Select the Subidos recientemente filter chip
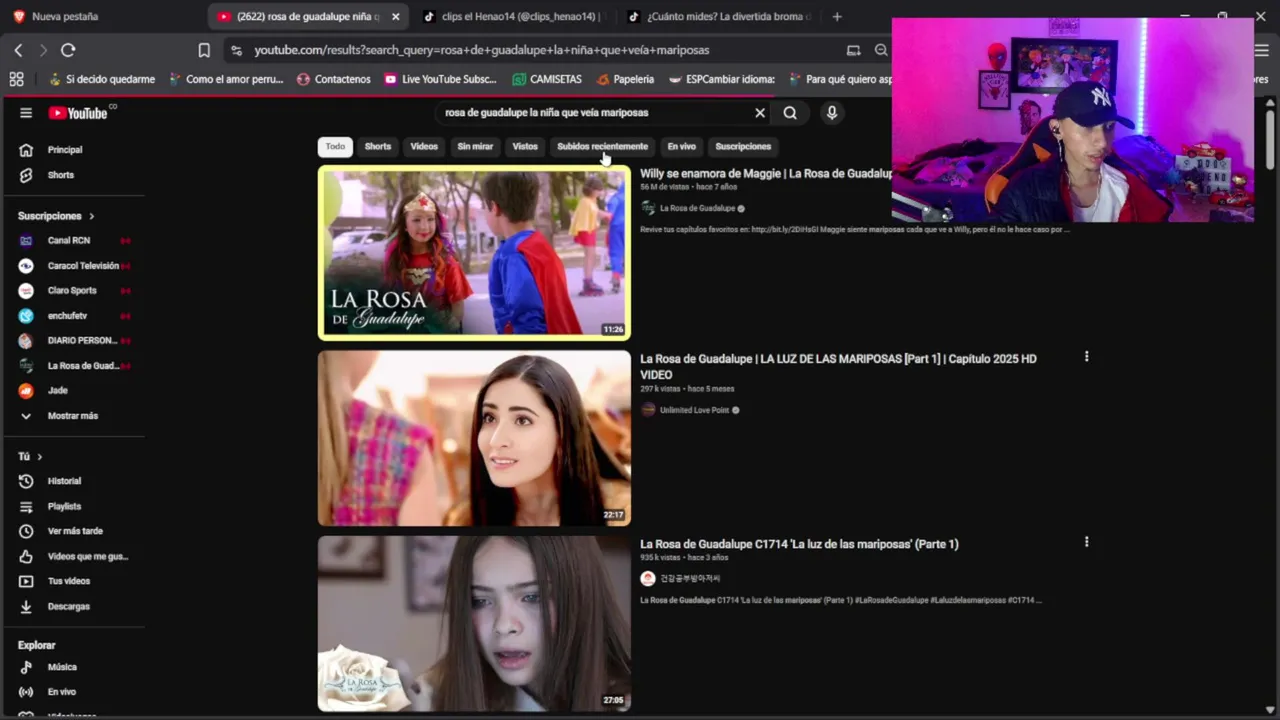The height and width of the screenshot is (720, 1280). (x=602, y=146)
